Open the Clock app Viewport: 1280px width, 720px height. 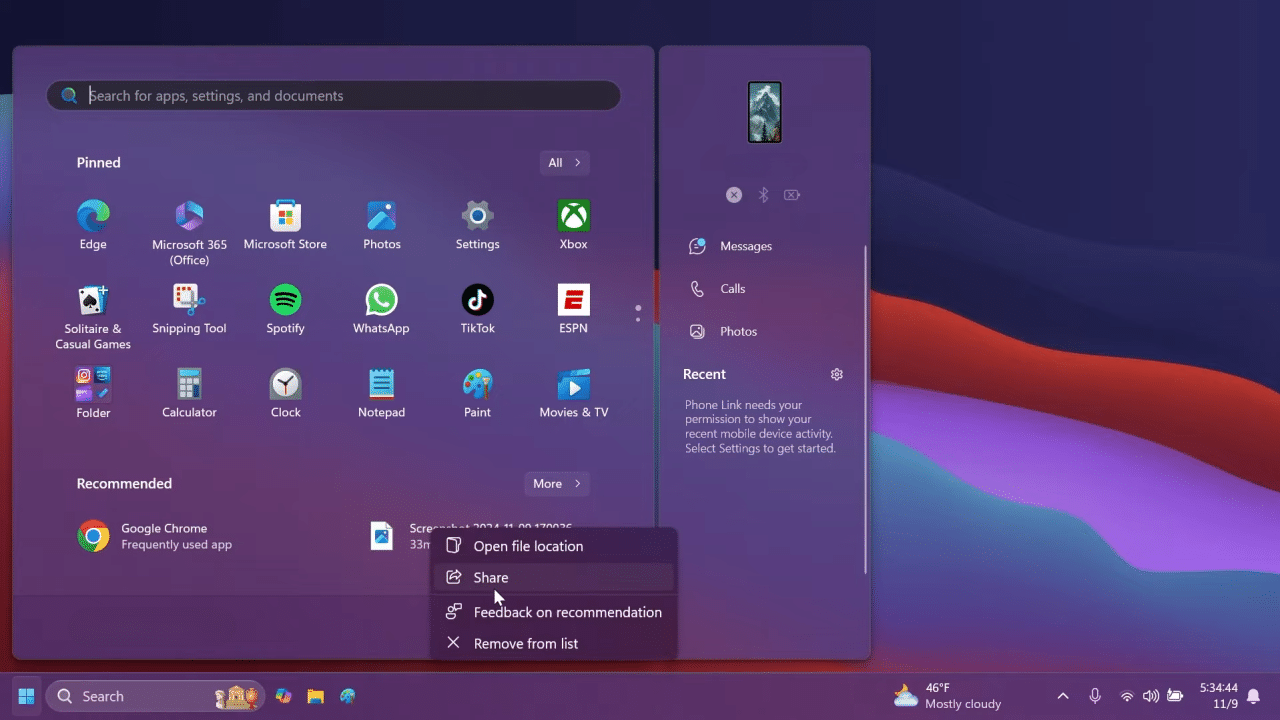tap(285, 393)
